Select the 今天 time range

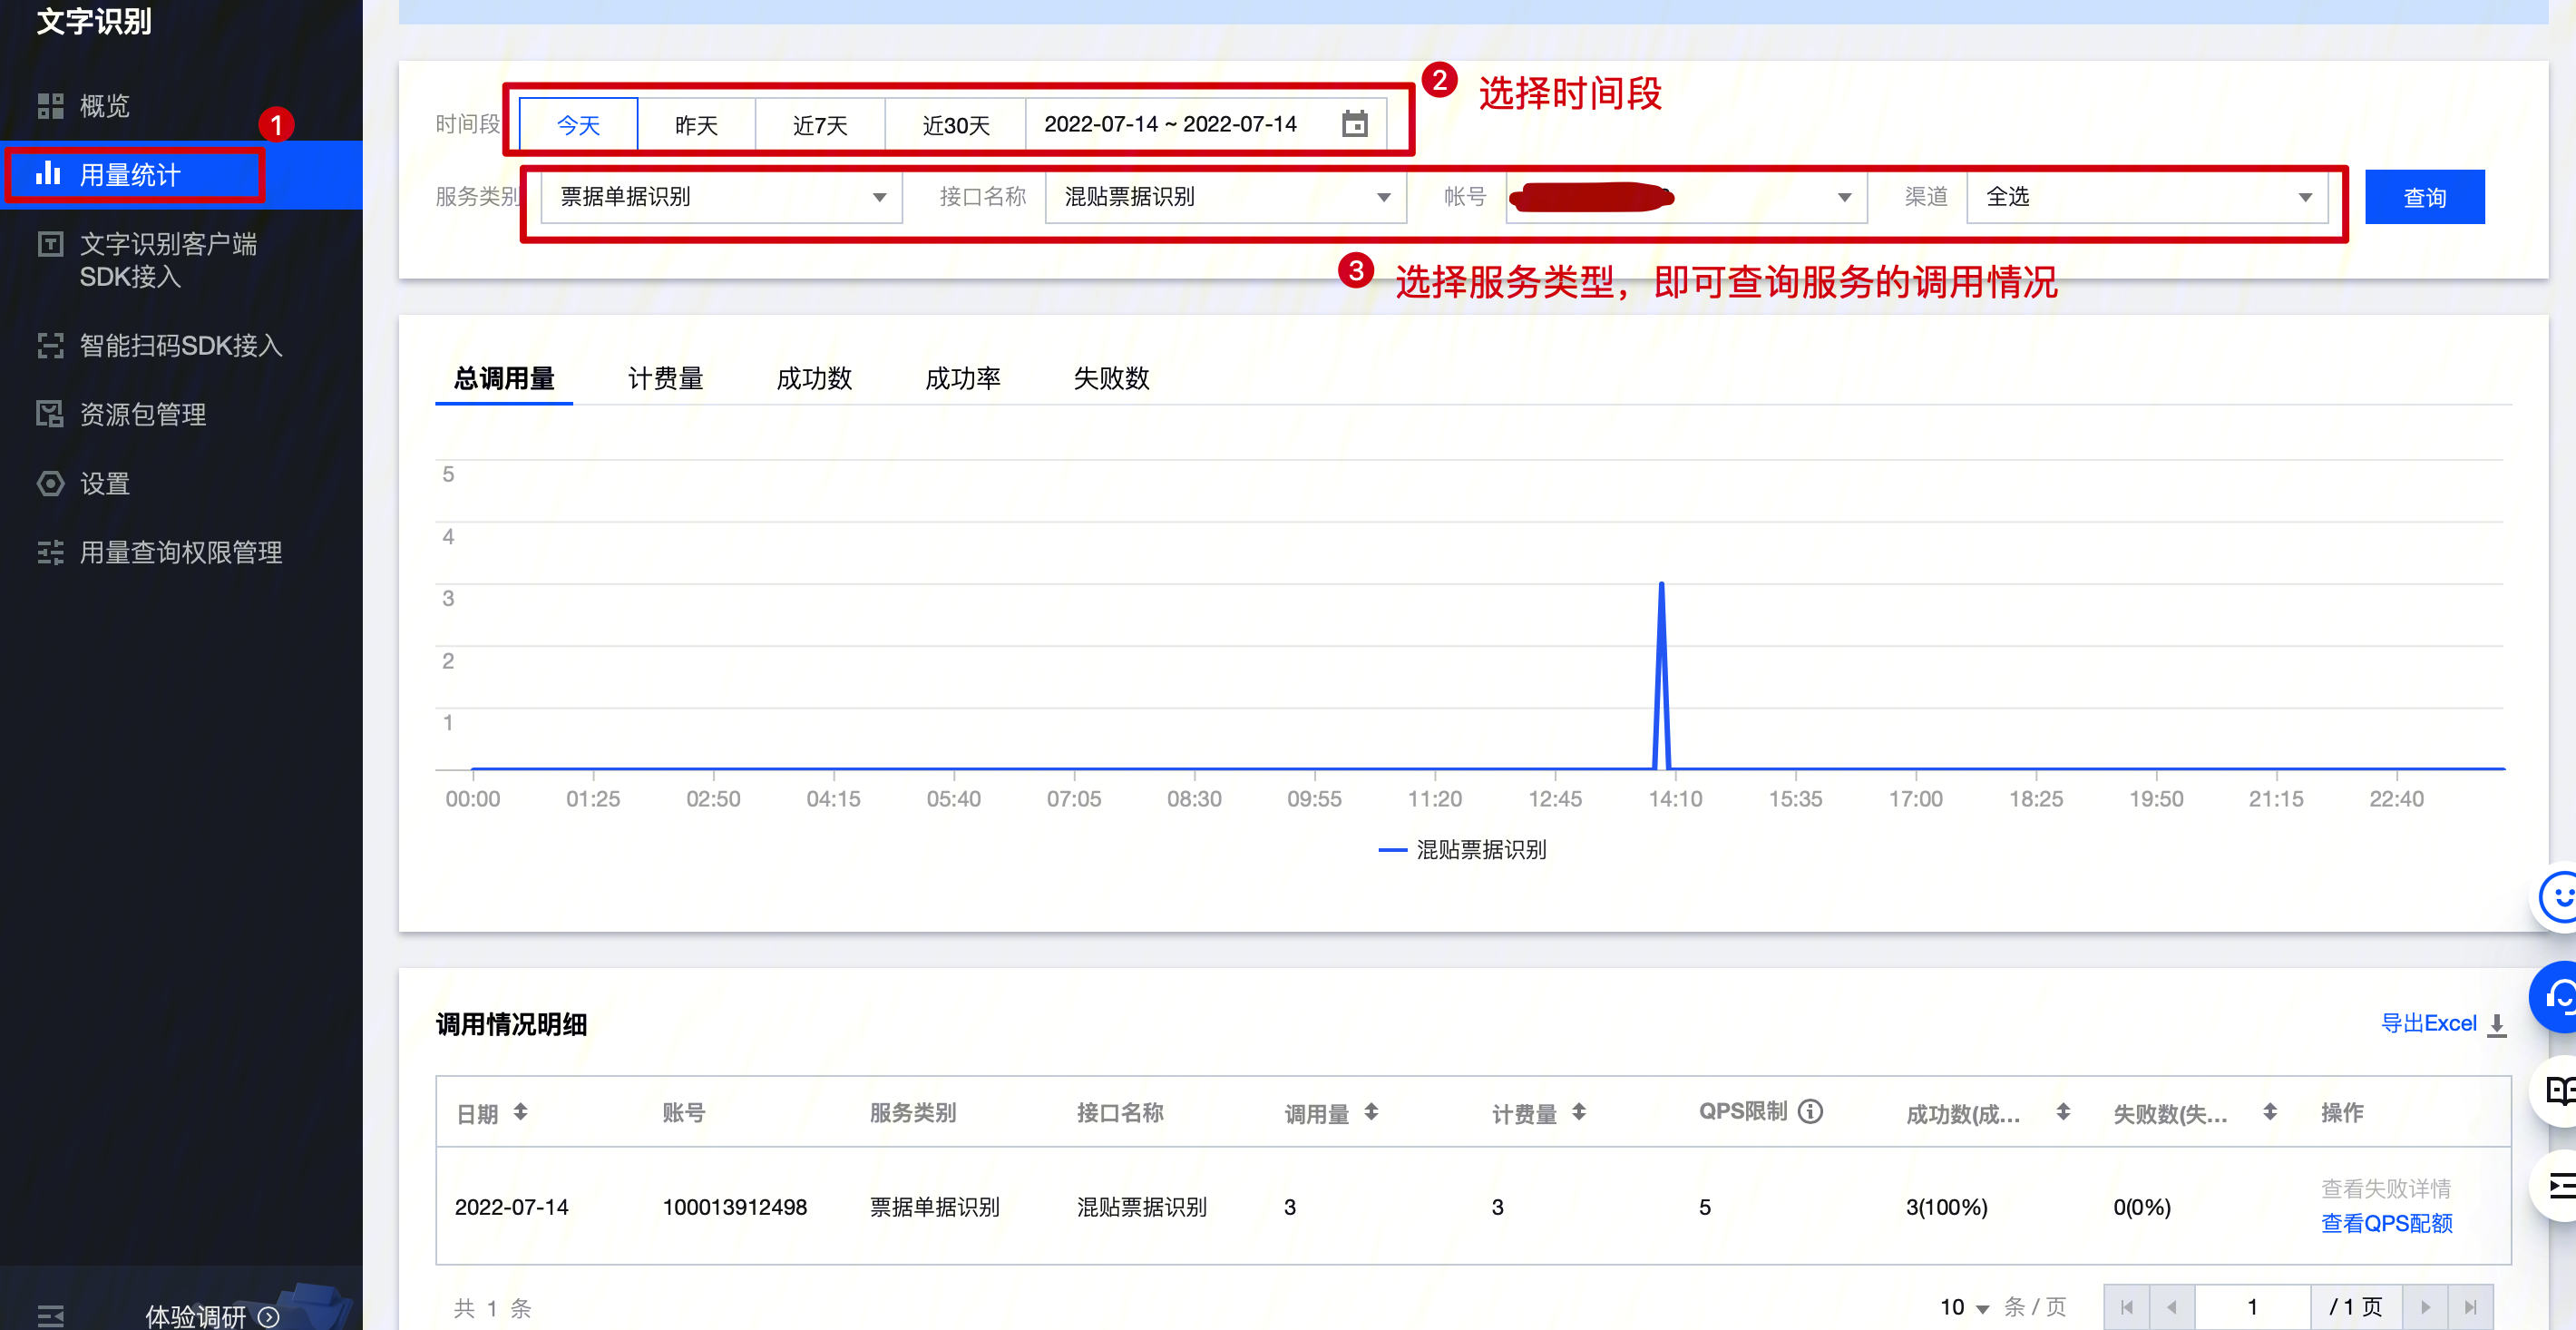point(578,125)
